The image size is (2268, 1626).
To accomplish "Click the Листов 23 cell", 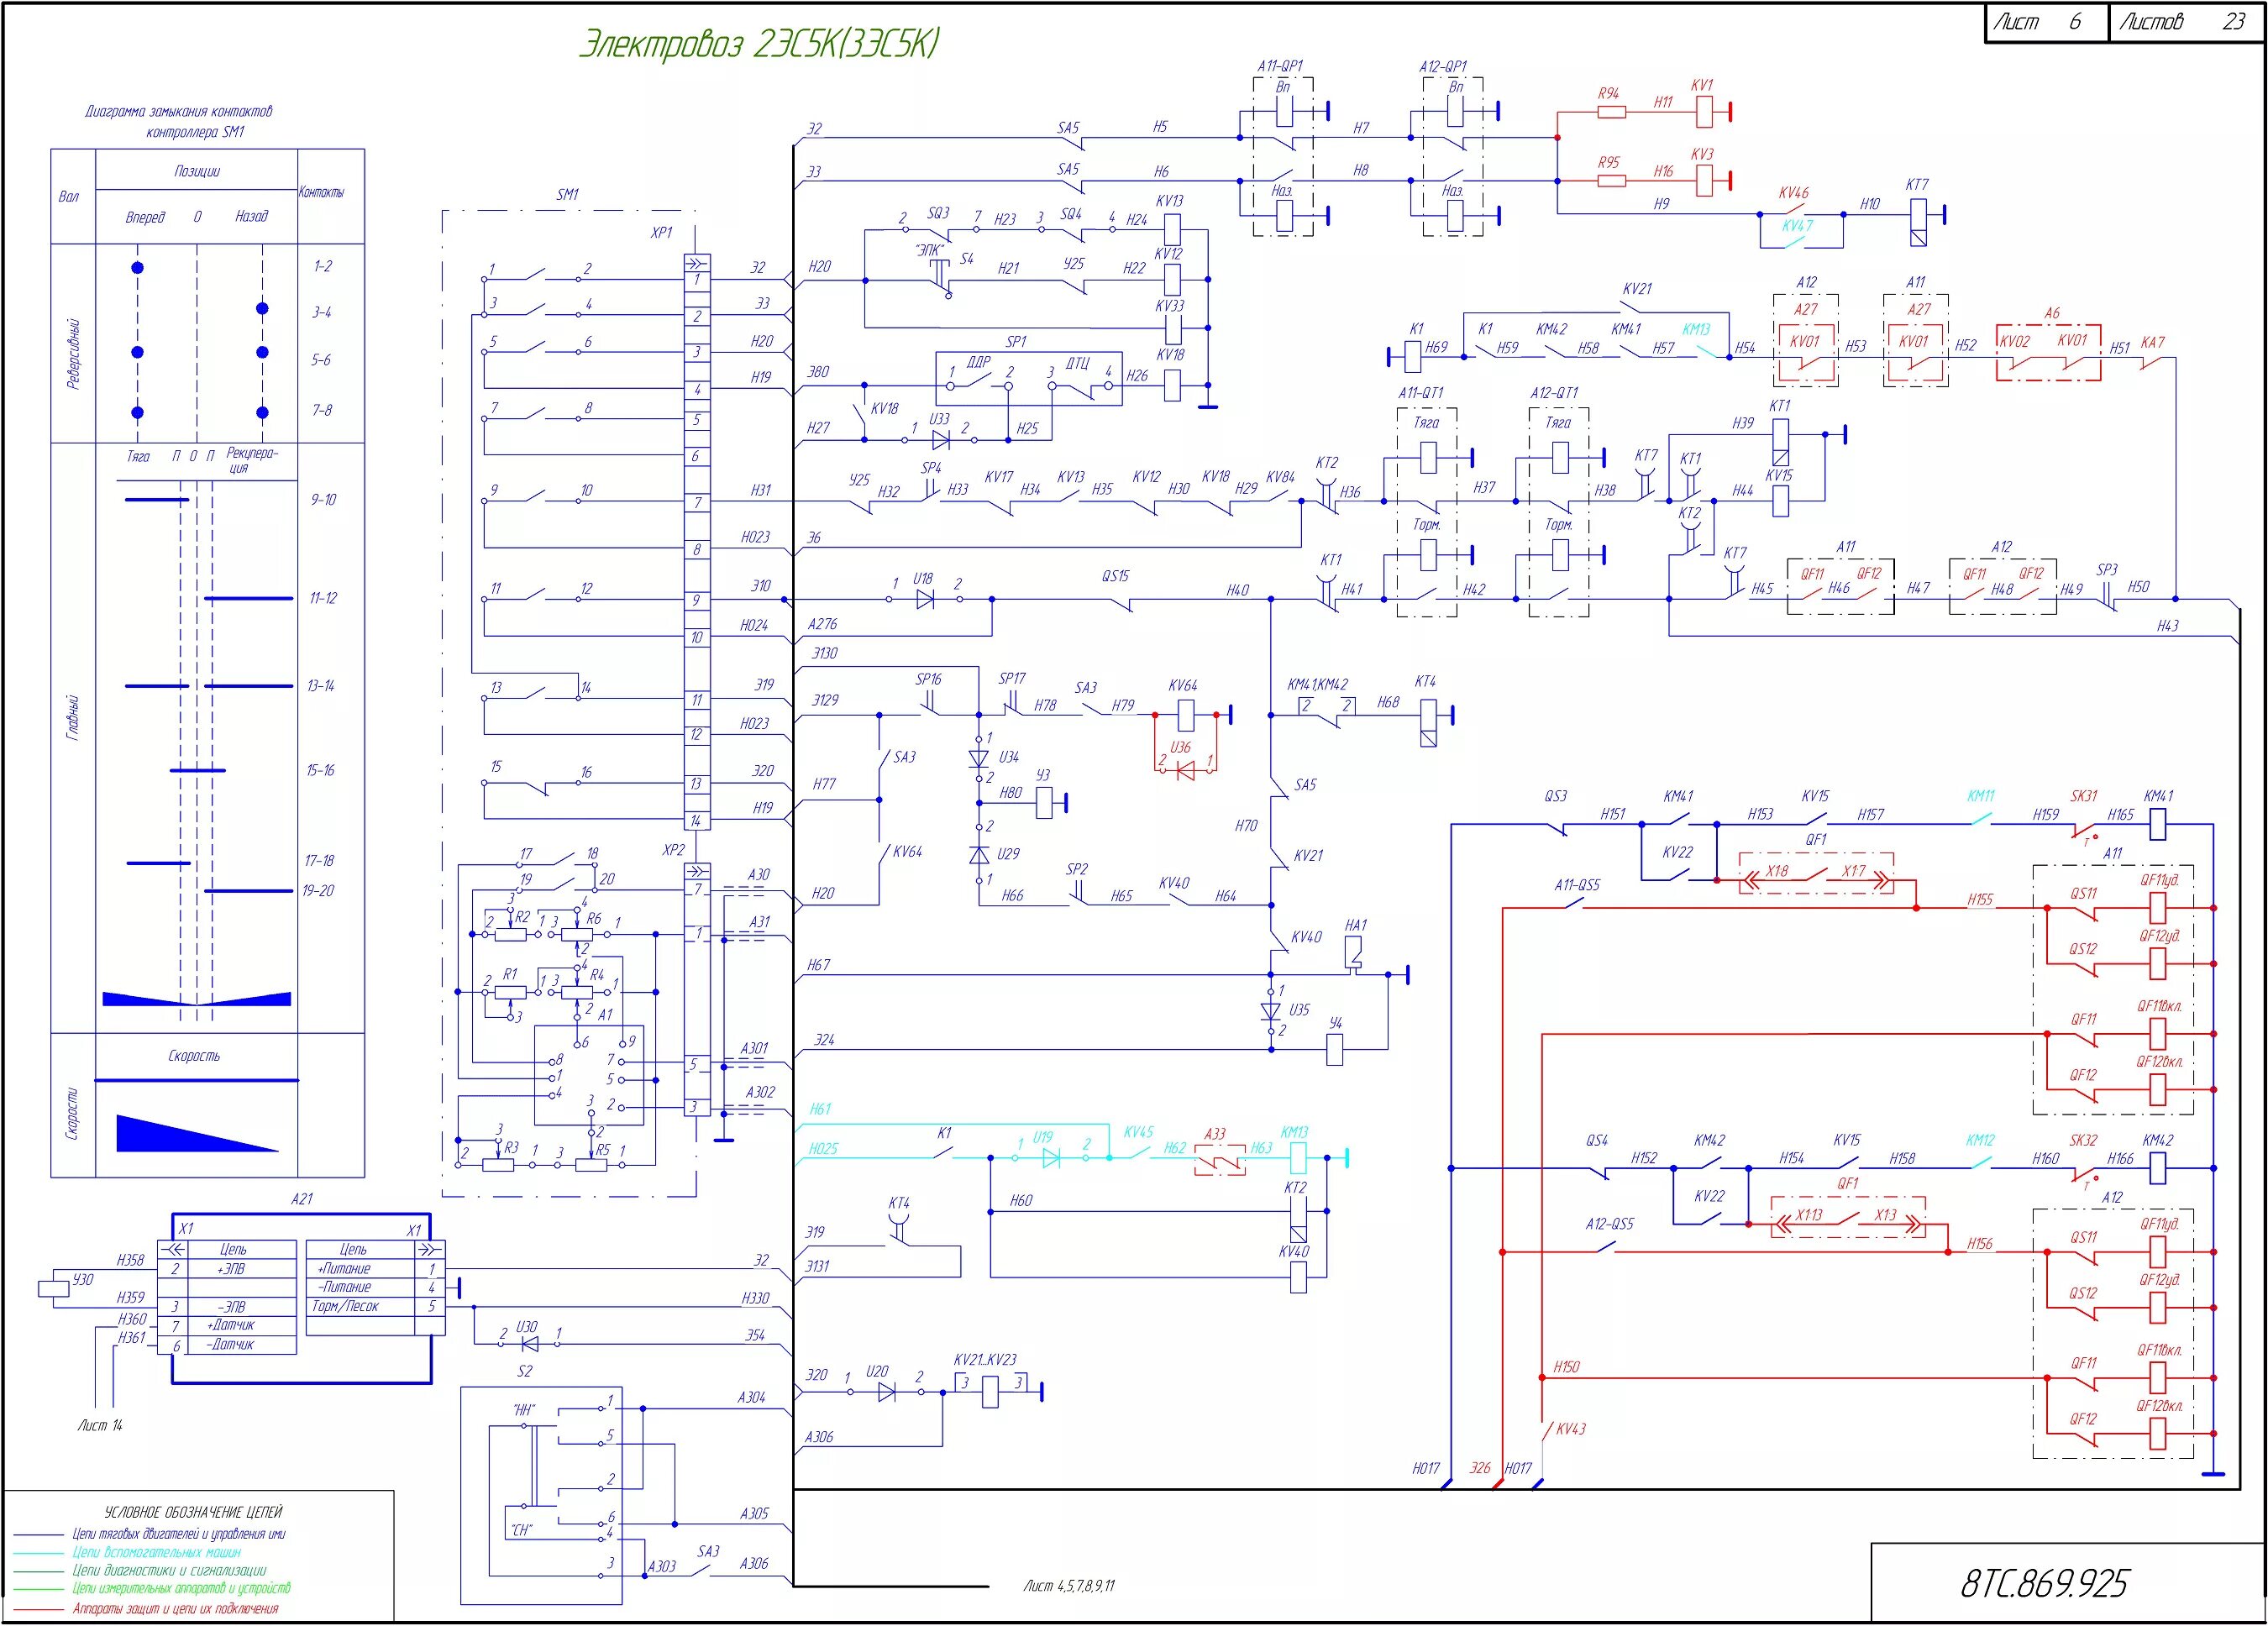I will (x=2186, y=23).
